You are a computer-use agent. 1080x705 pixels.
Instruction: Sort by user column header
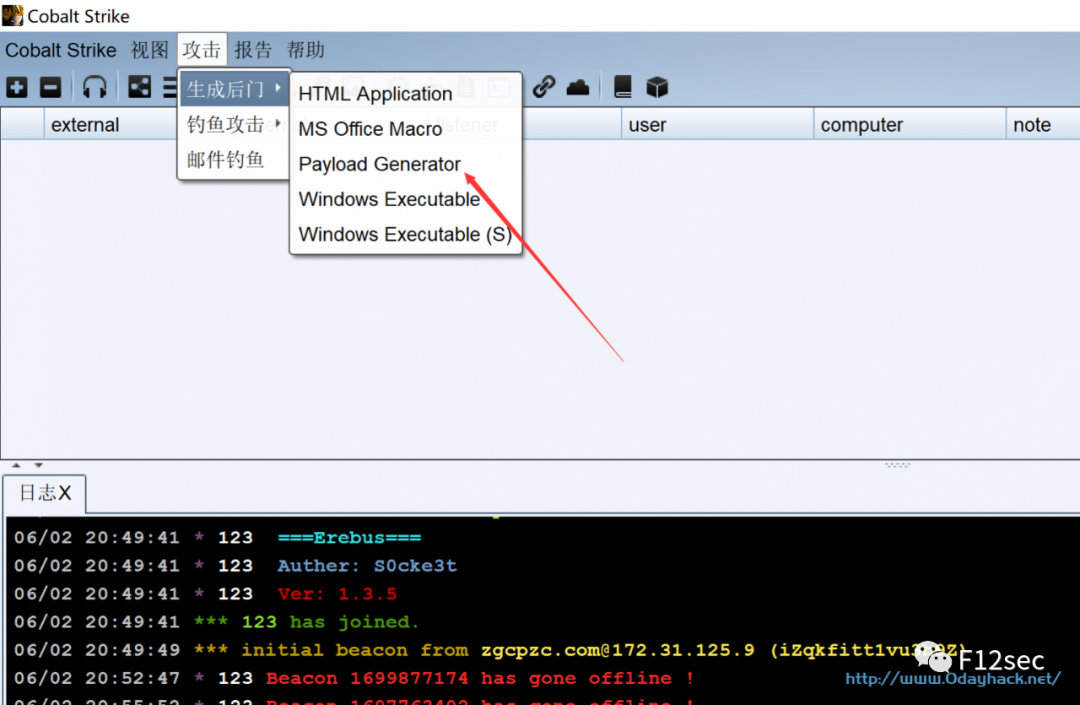click(716, 125)
